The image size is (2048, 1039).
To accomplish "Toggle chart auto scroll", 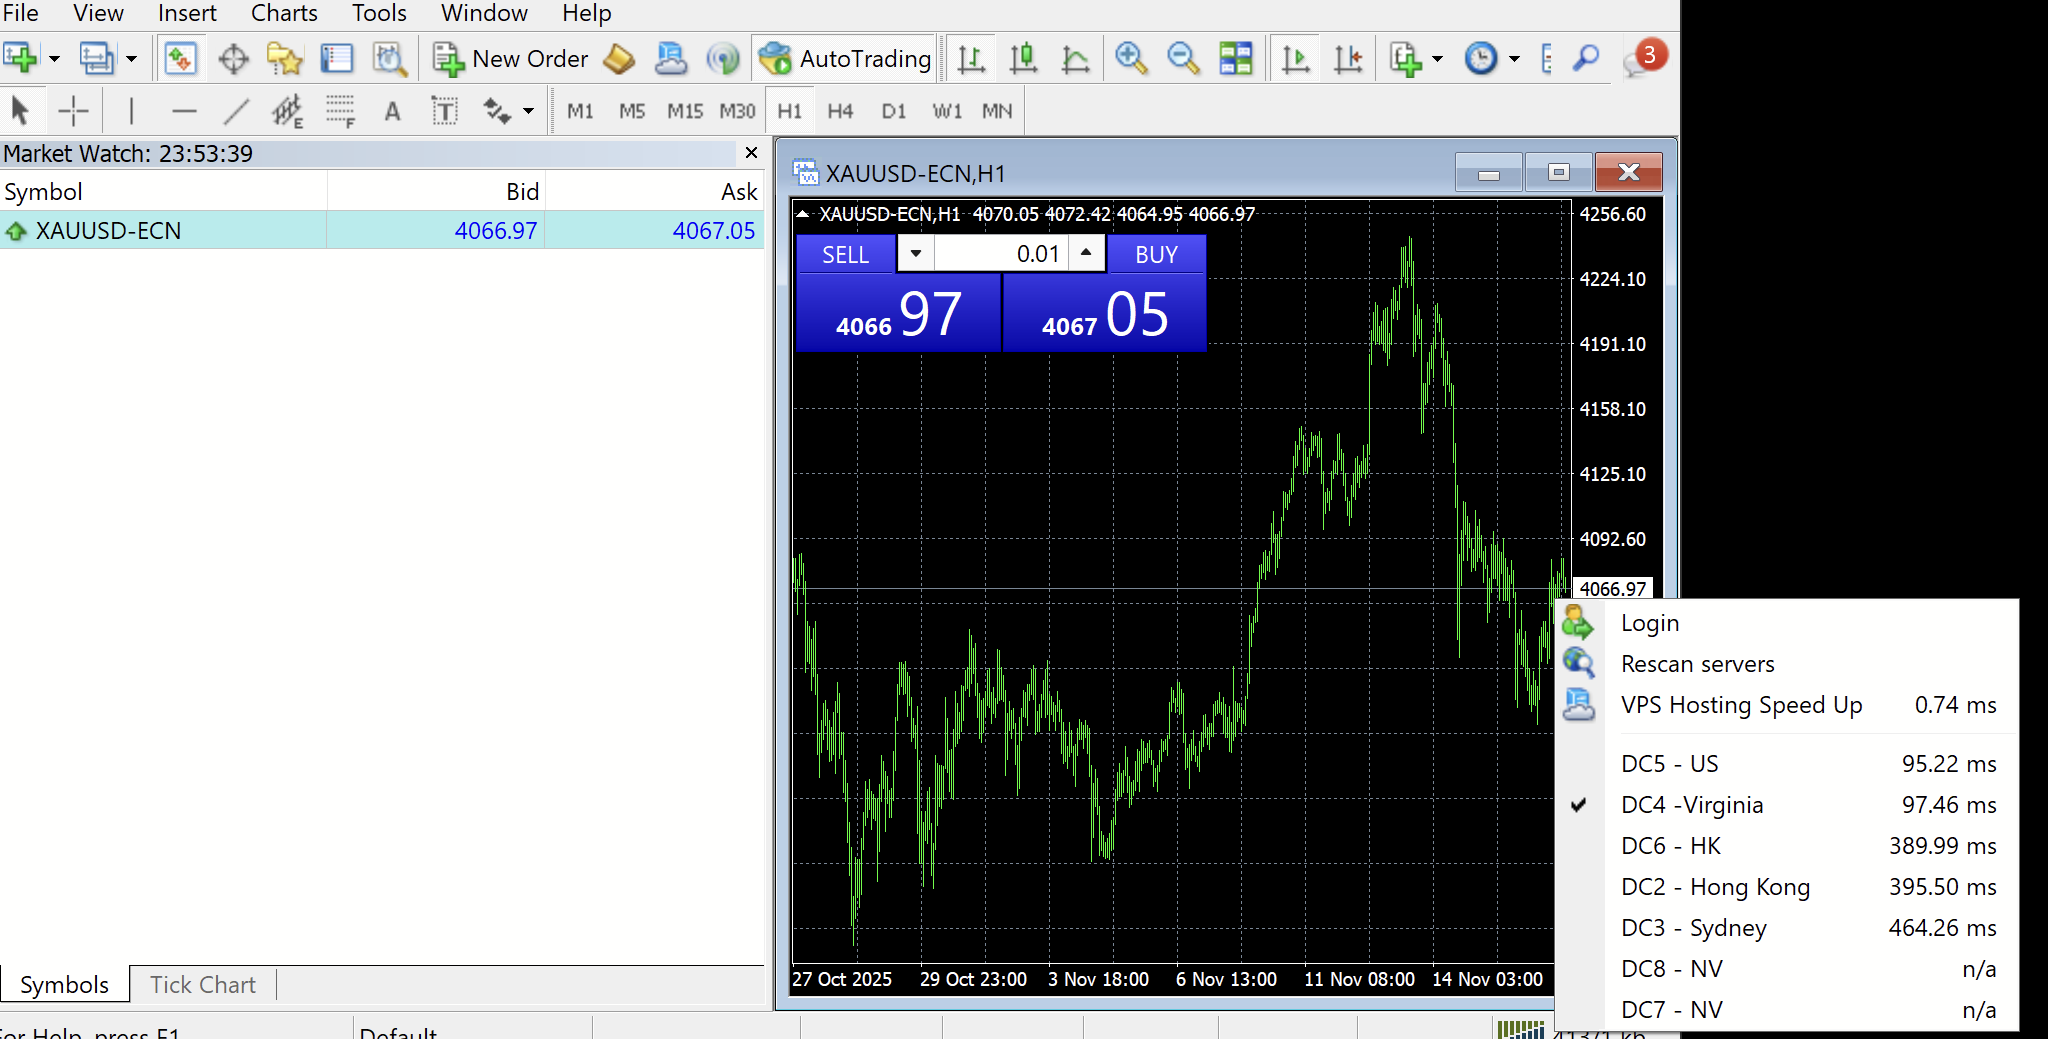I will point(1296,58).
